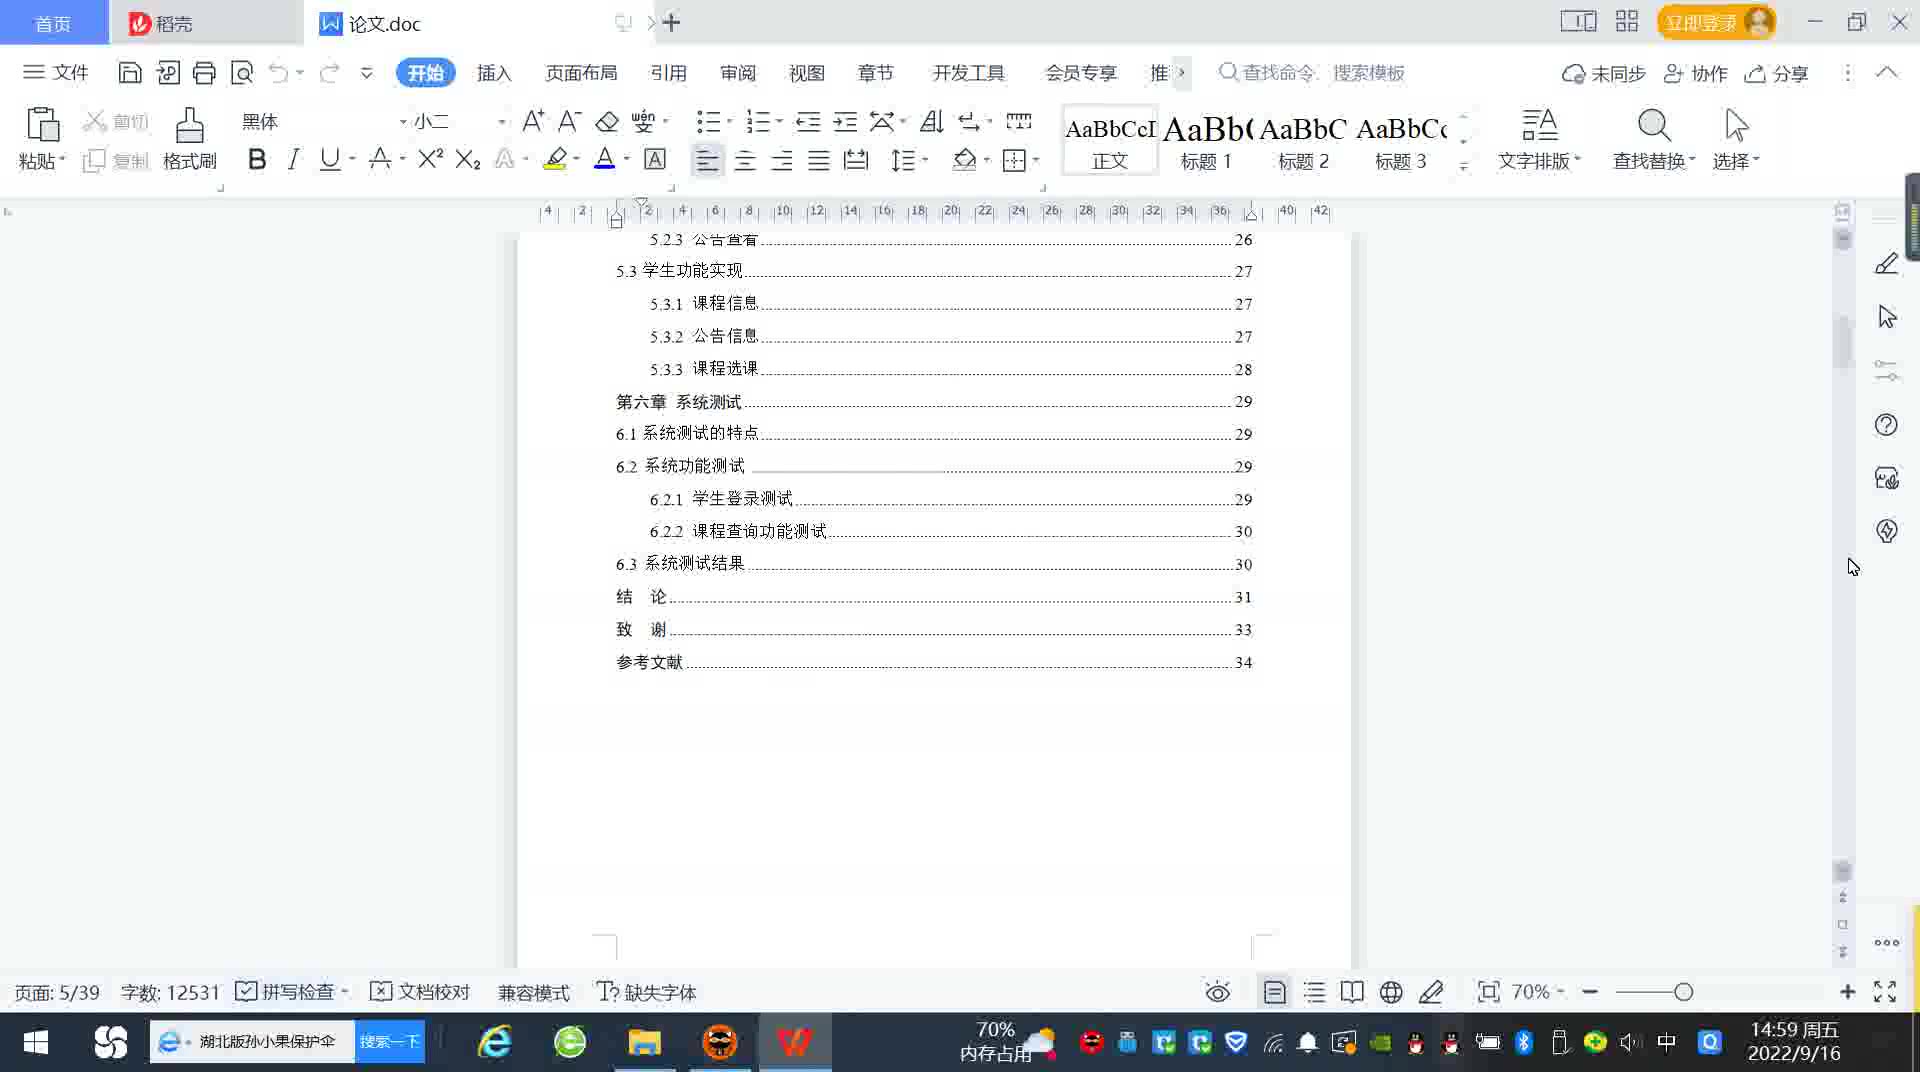Click the zoom slider handle
Screen dimensions: 1920x1072
pyautogui.click(x=1684, y=992)
